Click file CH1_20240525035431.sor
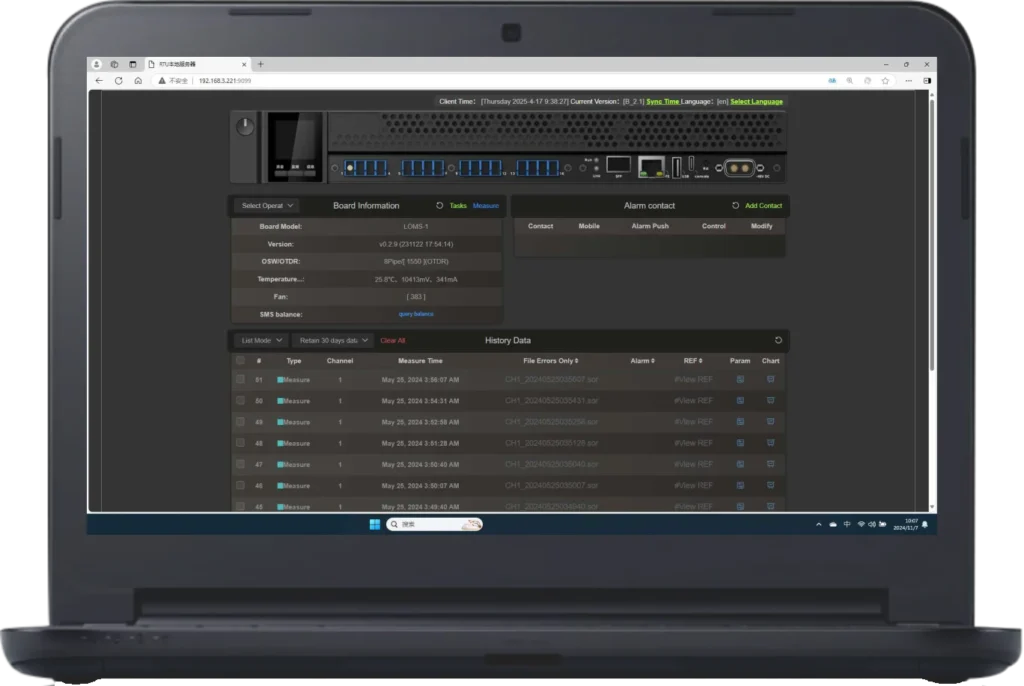1024x686 pixels. (551, 400)
